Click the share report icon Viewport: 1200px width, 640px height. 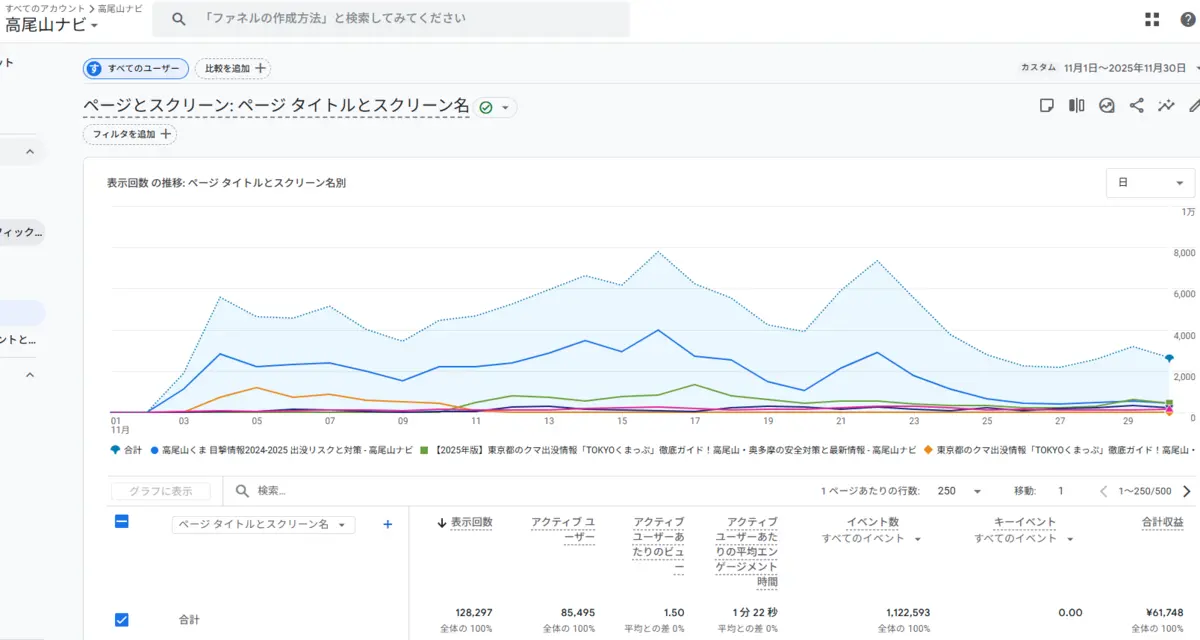pyautogui.click(x=1137, y=105)
